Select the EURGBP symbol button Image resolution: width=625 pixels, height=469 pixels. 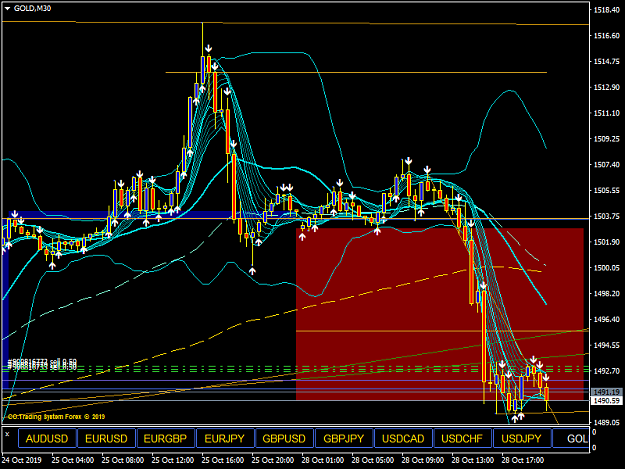tap(165, 438)
